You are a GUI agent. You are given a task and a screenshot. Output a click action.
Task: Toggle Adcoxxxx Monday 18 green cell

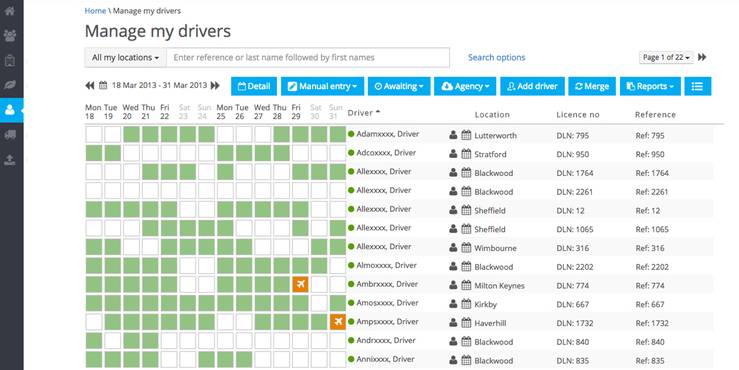(94, 153)
